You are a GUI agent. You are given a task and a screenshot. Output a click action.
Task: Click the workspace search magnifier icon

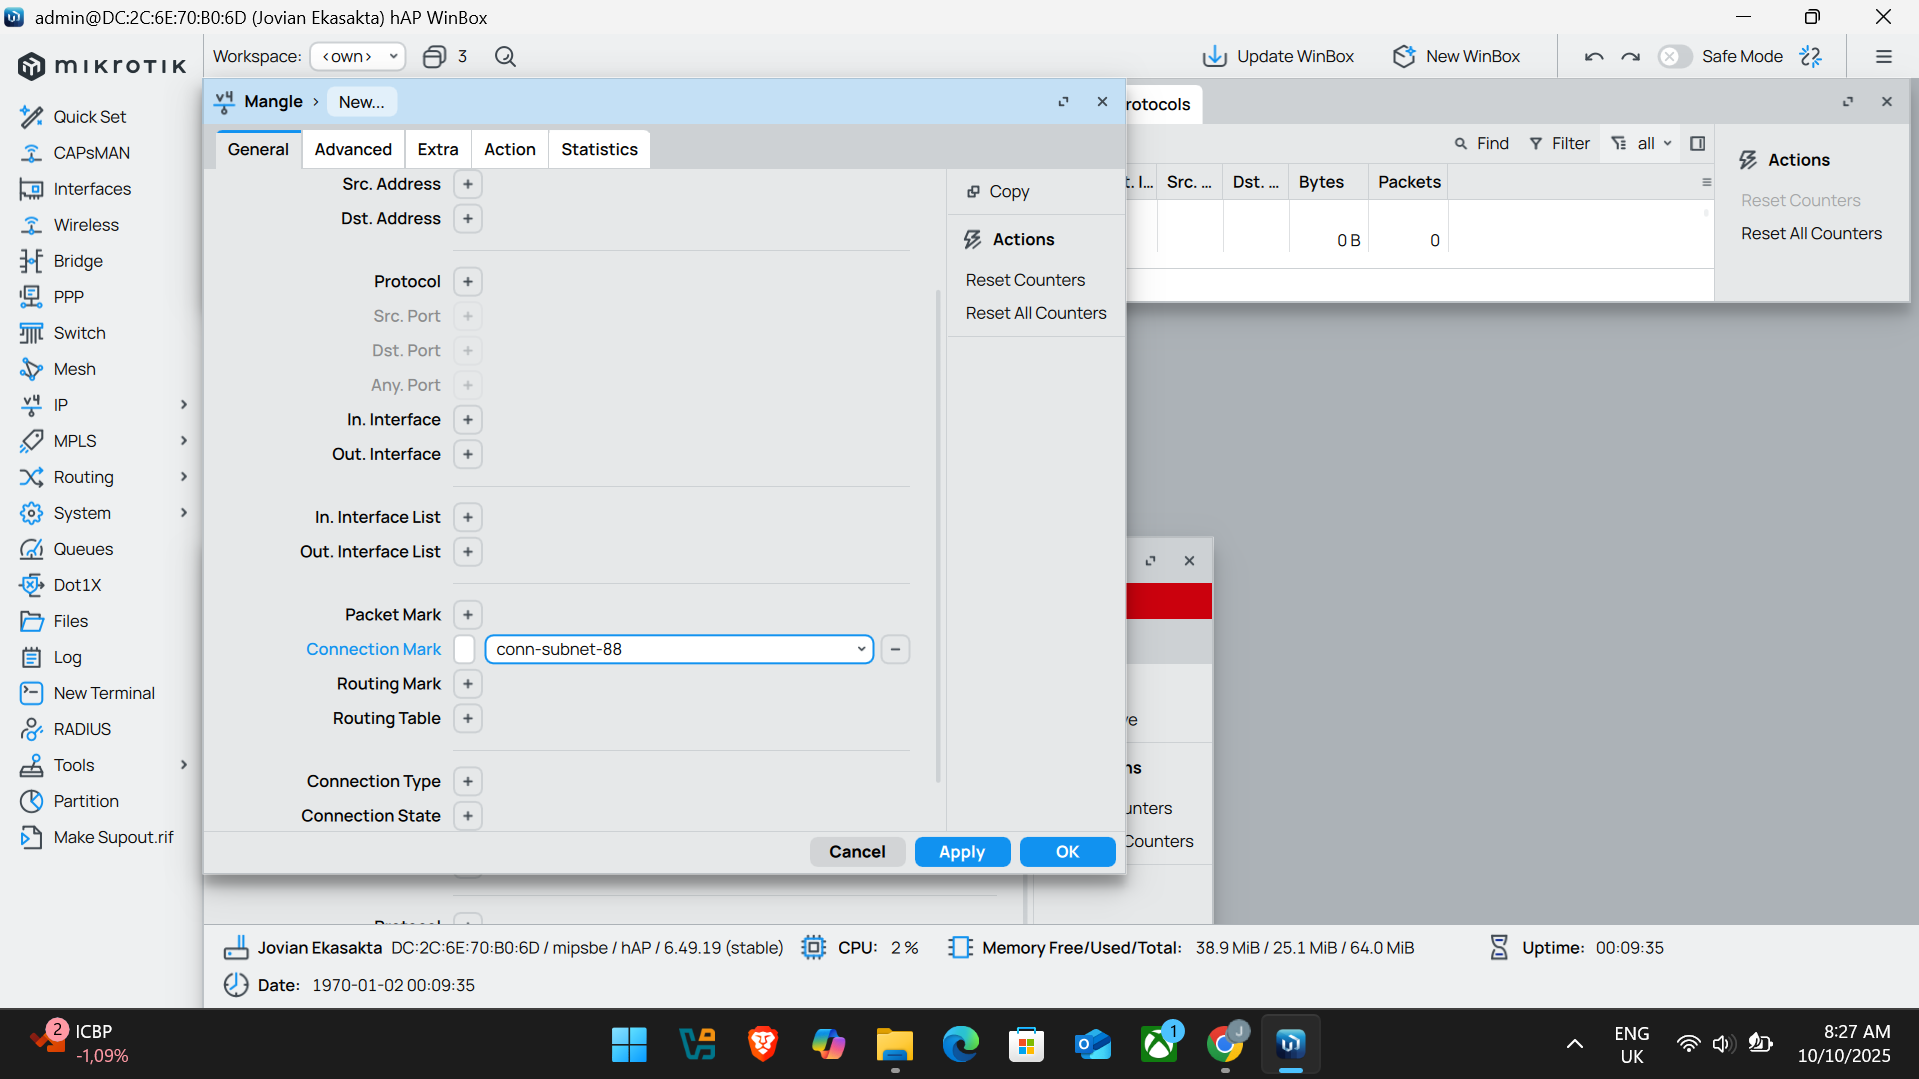coord(505,56)
